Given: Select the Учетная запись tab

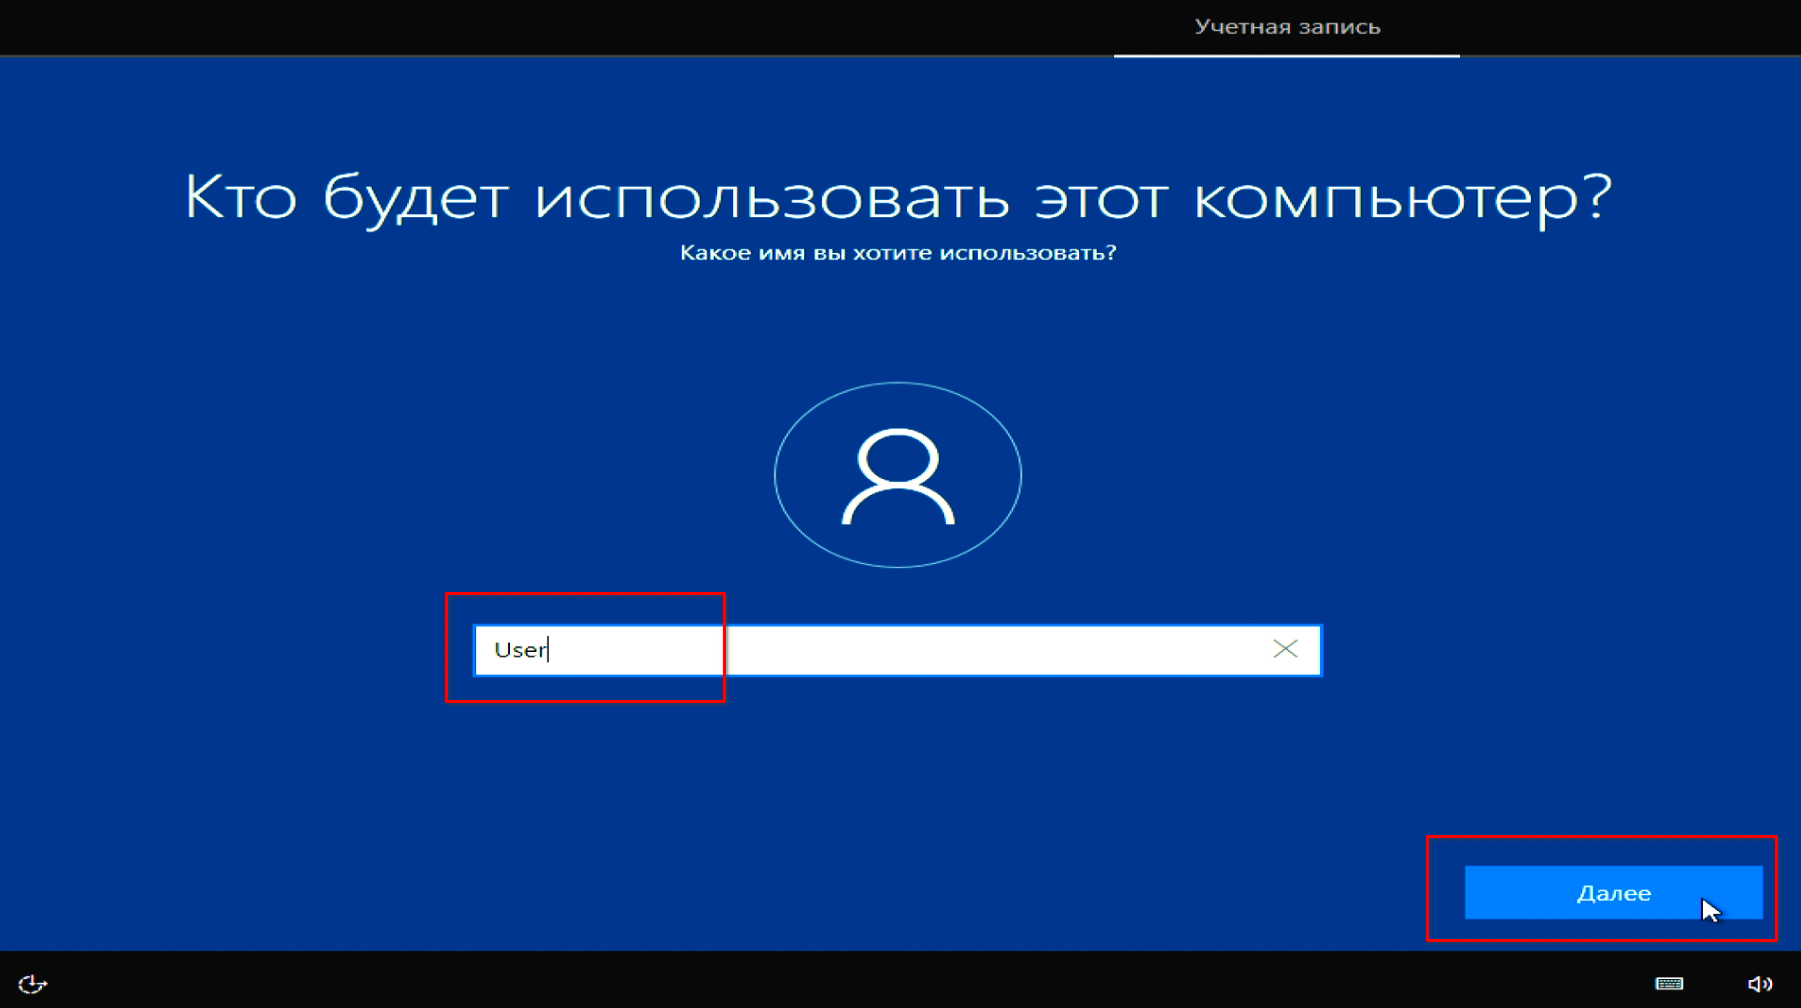Looking at the screenshot, I should coord(1286,27).
